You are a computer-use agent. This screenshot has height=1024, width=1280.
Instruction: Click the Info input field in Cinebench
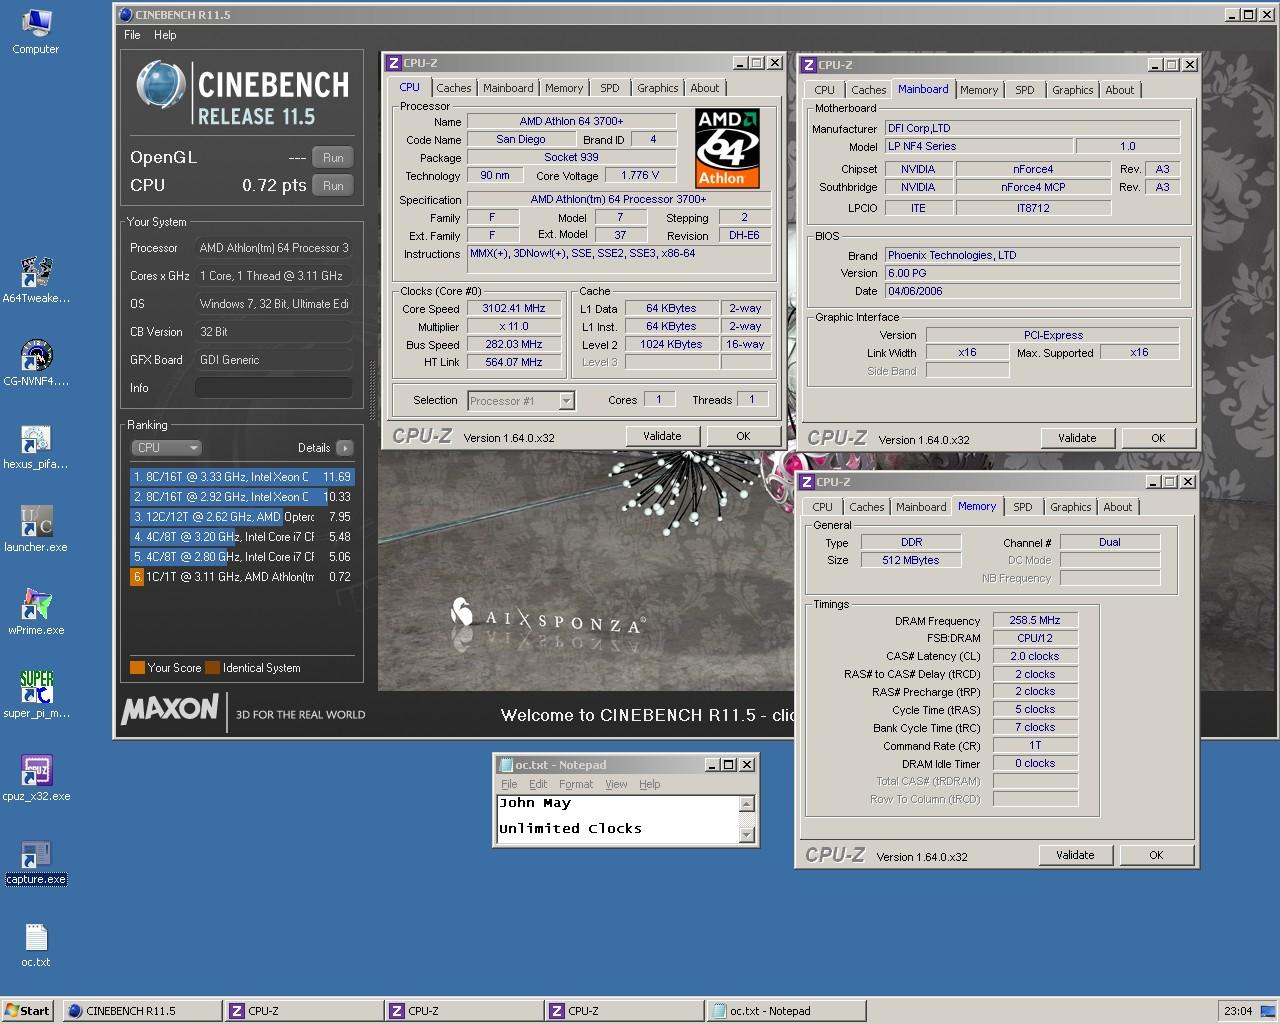[273, 388]
